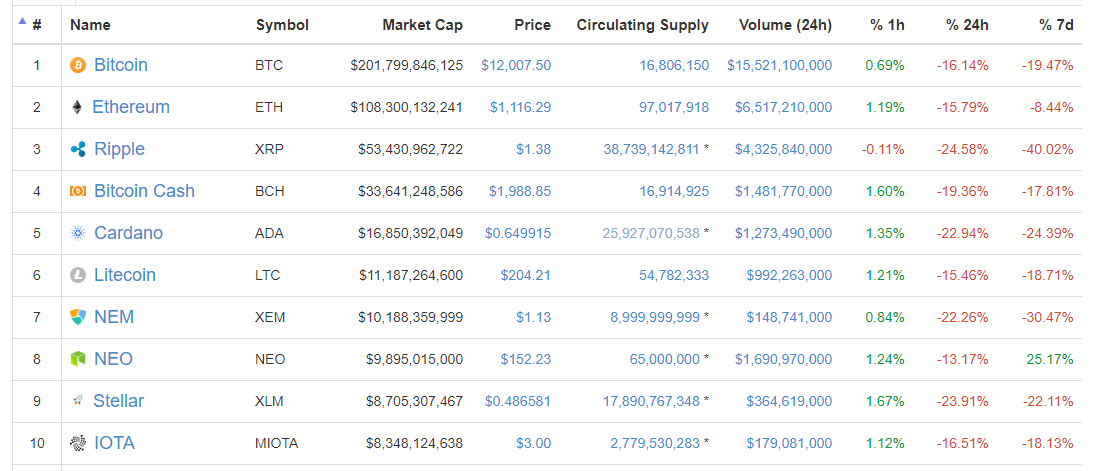Click IOTA price $3.00
Screen dimensions: 1110x471
(x=533, y=443)
